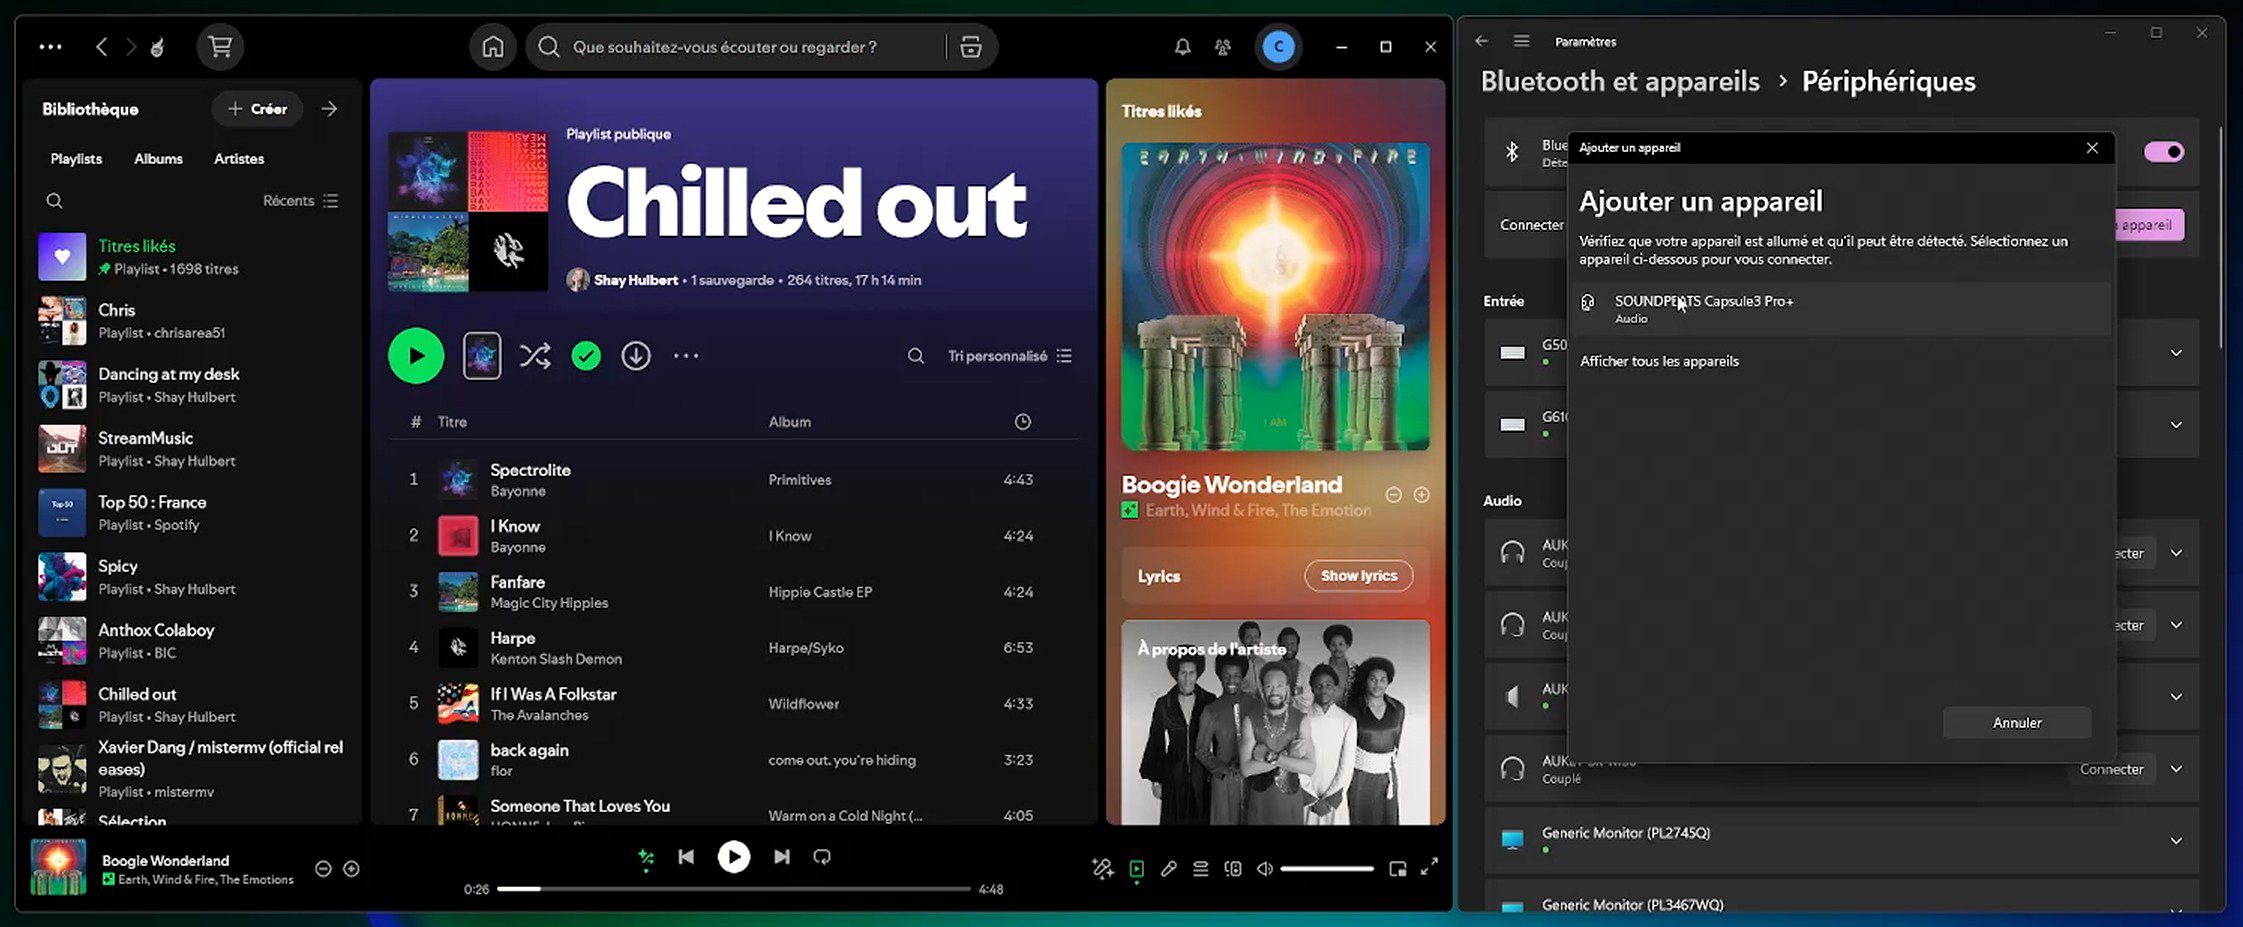Turn off Bluetooth switch in Paramètres
The height and width of the screenshot is (927, 2243).
tap(2163, 152)
